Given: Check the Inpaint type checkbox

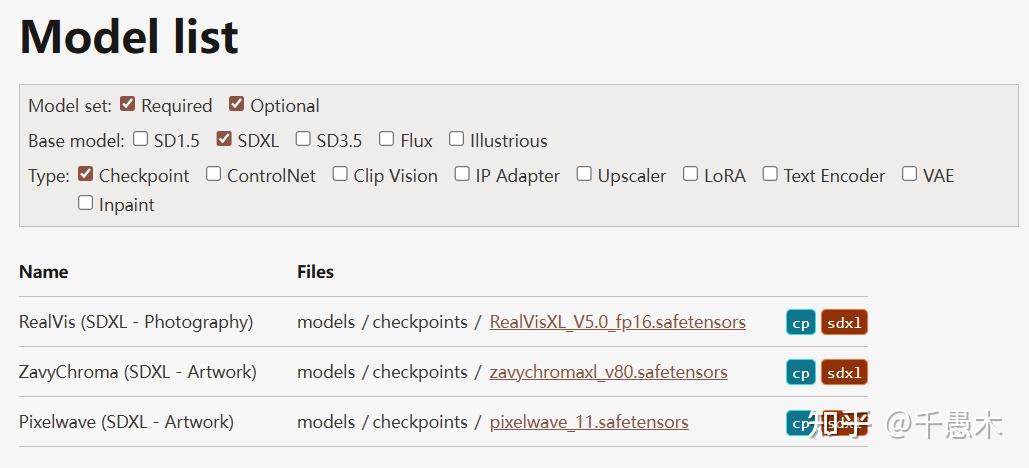Looking at the screenshot, I should pyautogui.click(x=85, y=203).
